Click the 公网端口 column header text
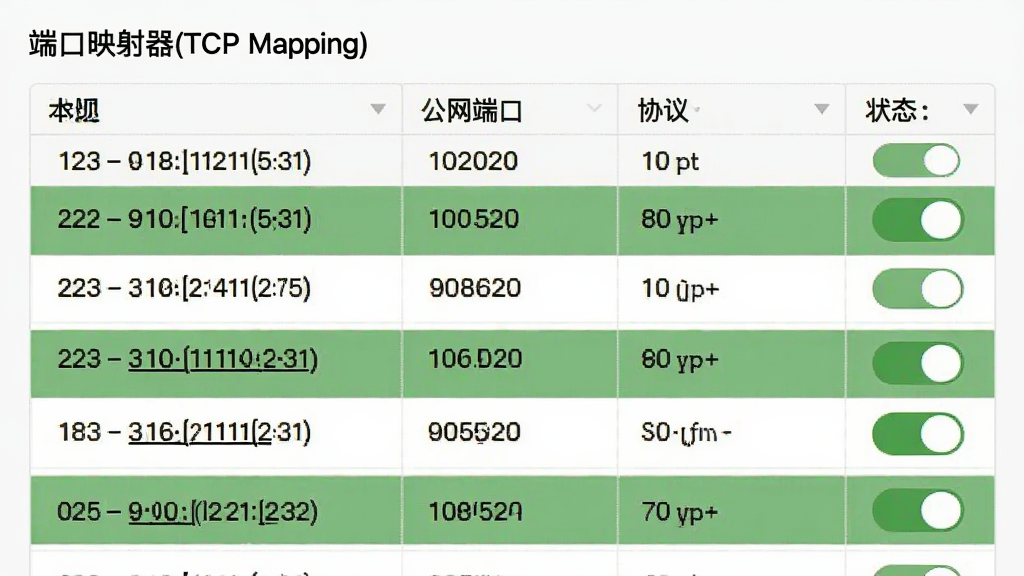Image resolution: width=1024 pixels, height=576 pixels. tap(472, 110)
